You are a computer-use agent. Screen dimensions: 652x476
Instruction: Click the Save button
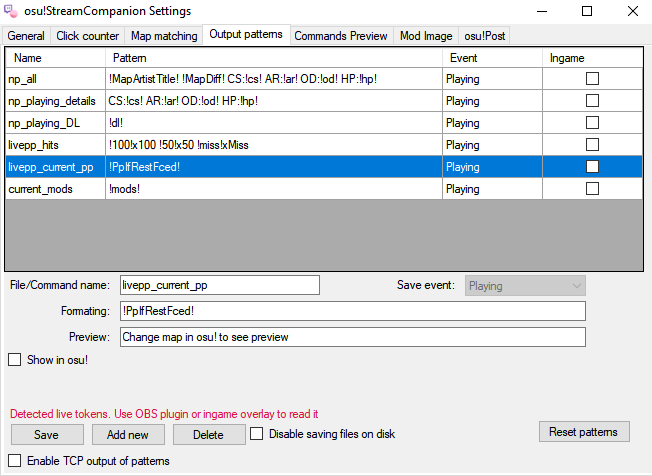47,434
